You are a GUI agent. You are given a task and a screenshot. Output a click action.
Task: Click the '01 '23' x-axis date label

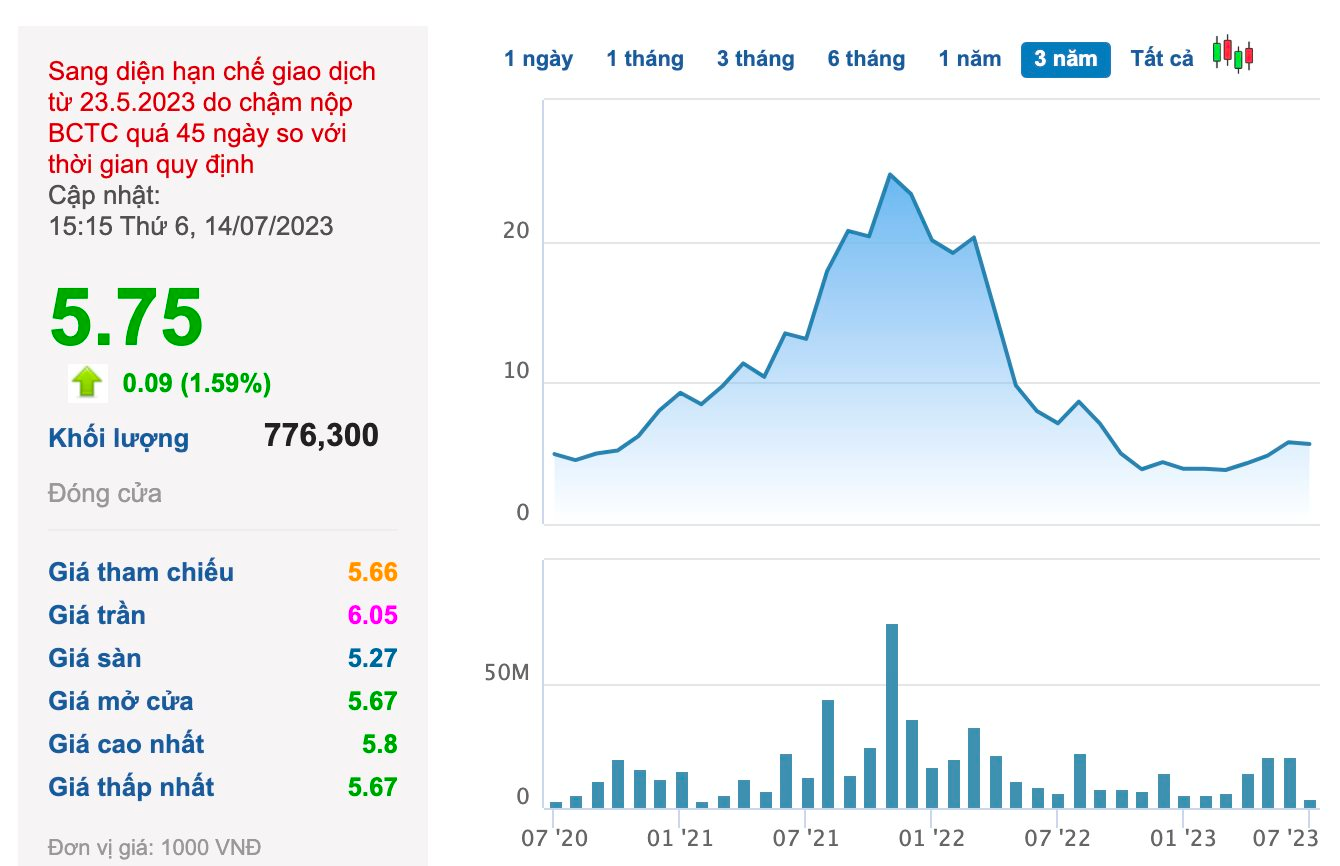(x=1185, y=836)
